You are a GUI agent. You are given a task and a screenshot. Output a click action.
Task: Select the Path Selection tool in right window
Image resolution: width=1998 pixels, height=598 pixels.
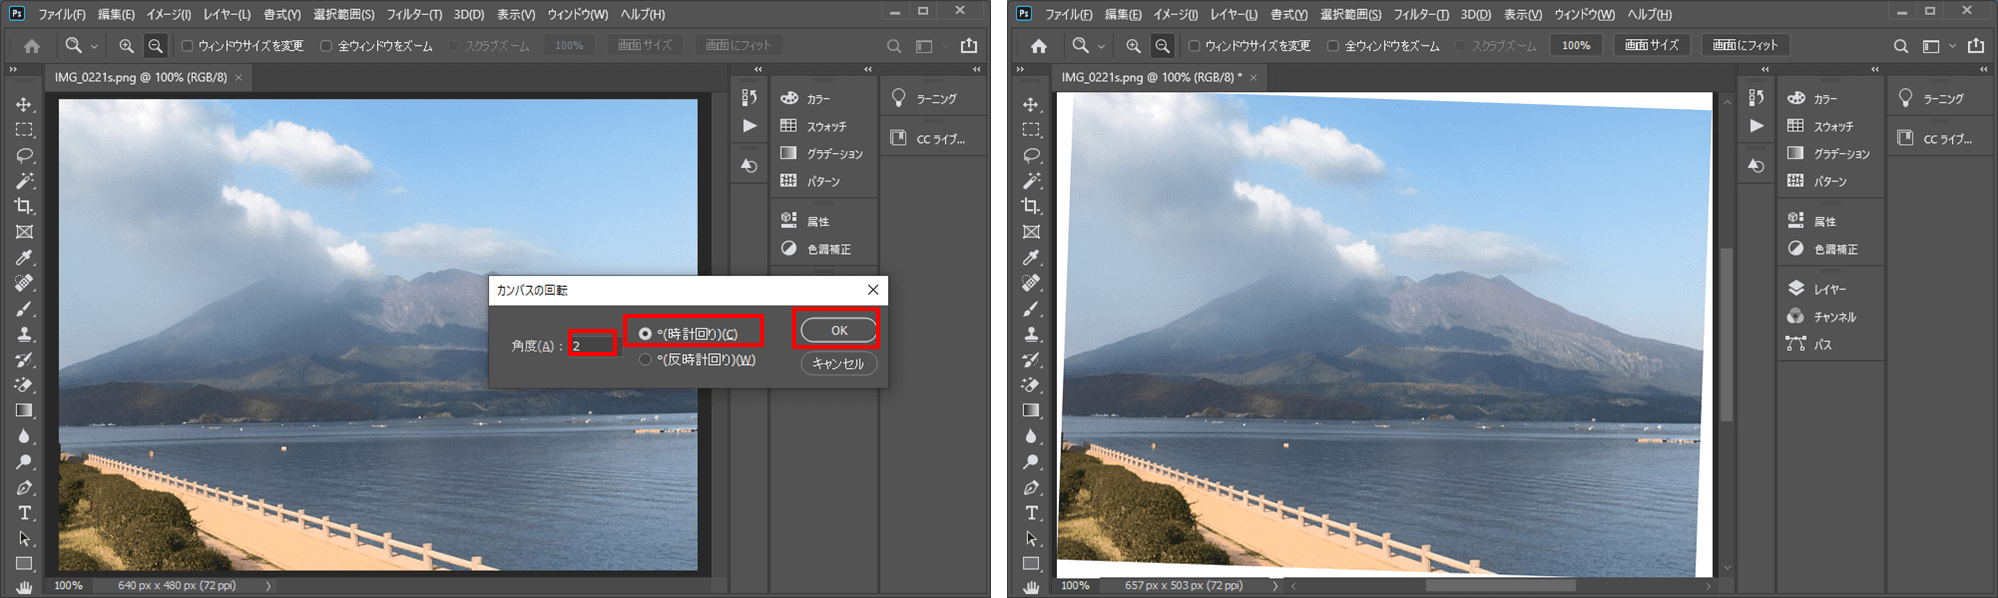[1031, 539]
